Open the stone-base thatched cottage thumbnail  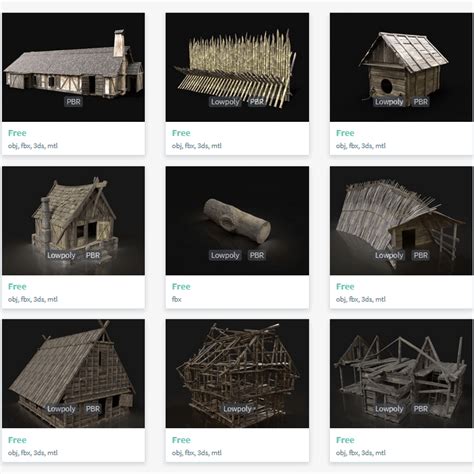[73, 221]
